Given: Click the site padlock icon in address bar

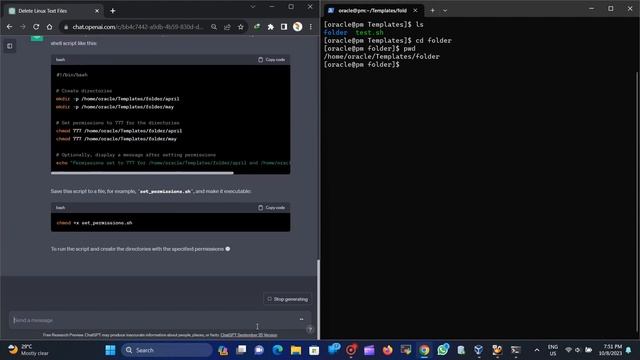Looking at the screenshot, I should click(66, 27).
